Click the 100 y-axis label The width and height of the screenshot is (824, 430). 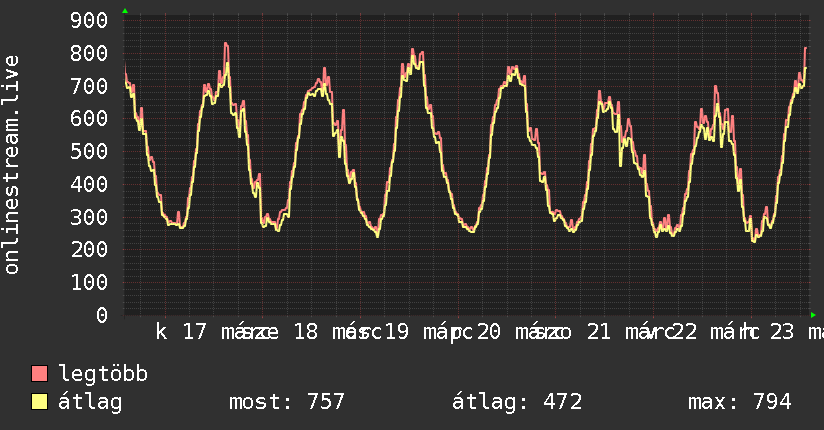(89, 283)
